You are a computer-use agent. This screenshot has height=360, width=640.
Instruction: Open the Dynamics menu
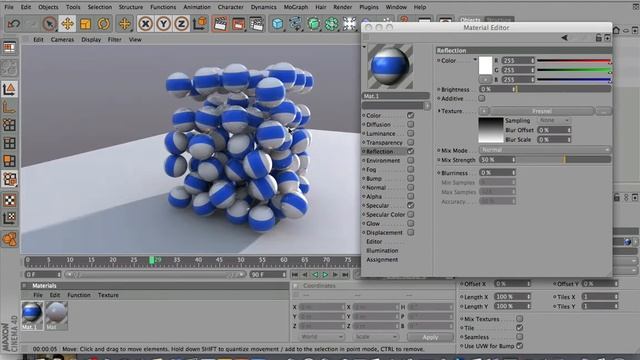pos(263,7)
